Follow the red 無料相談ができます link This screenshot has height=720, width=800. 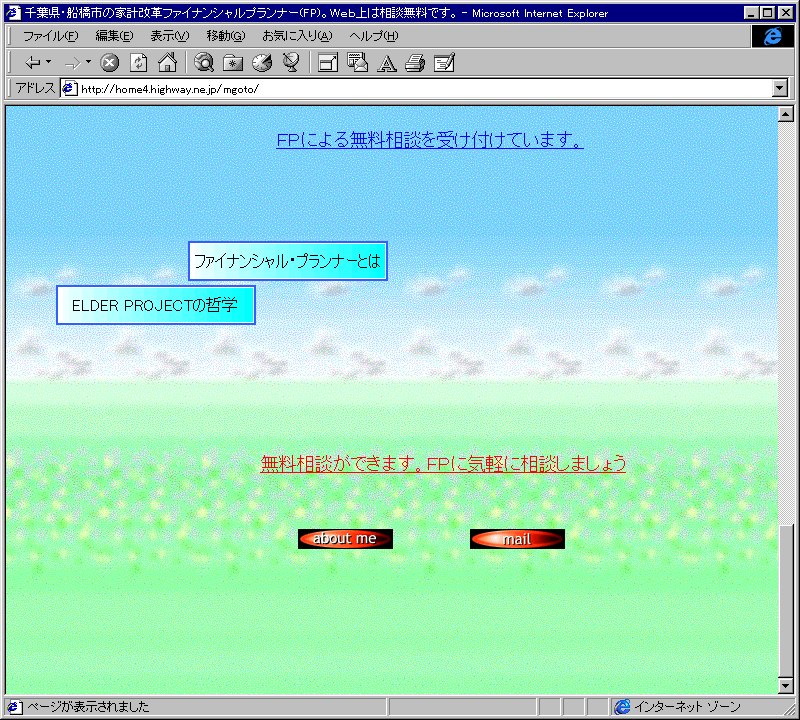coord(443,463)
